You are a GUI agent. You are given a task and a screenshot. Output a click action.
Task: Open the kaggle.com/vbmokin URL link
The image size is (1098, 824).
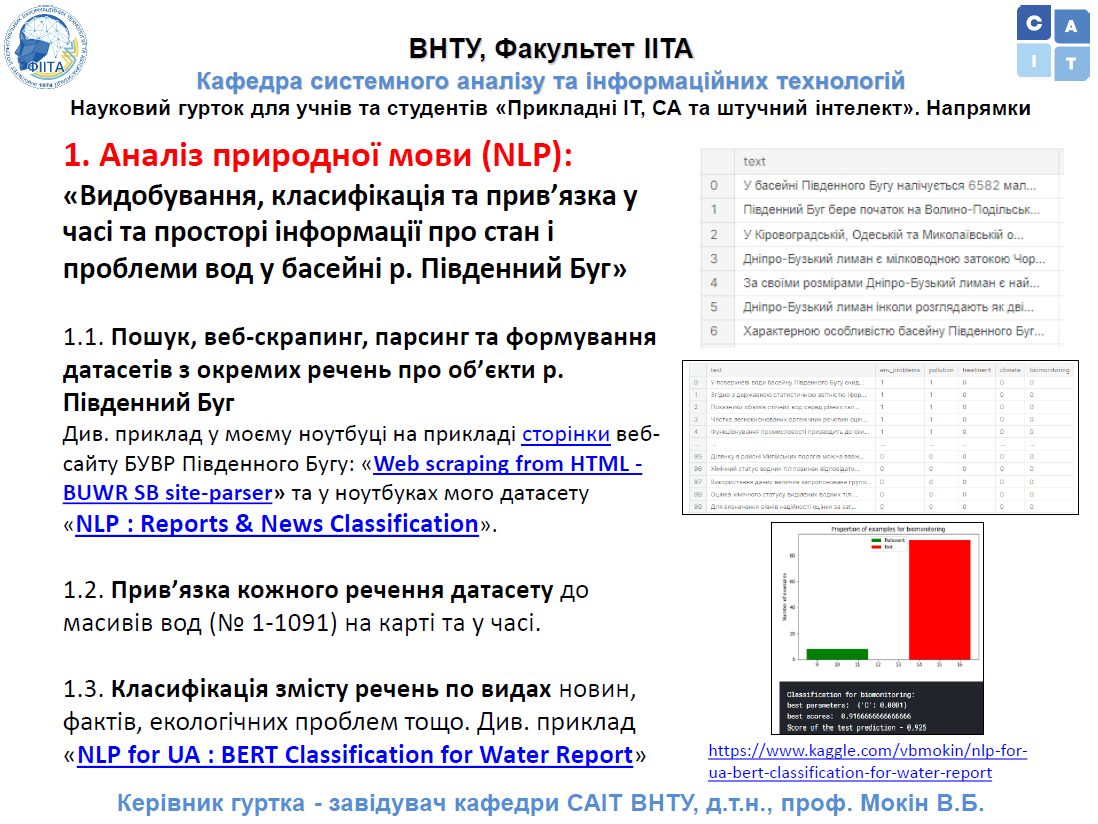(x=868, y=762)
